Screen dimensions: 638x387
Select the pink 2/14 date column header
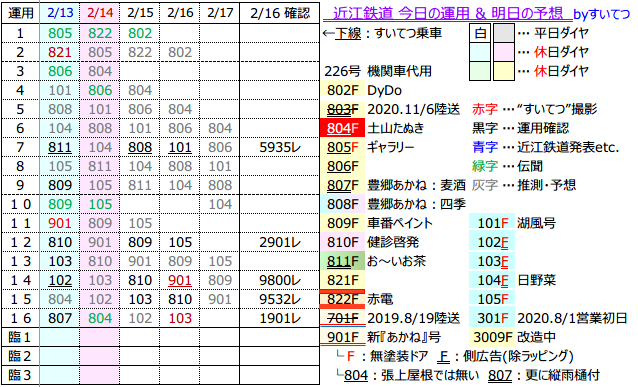100,13
